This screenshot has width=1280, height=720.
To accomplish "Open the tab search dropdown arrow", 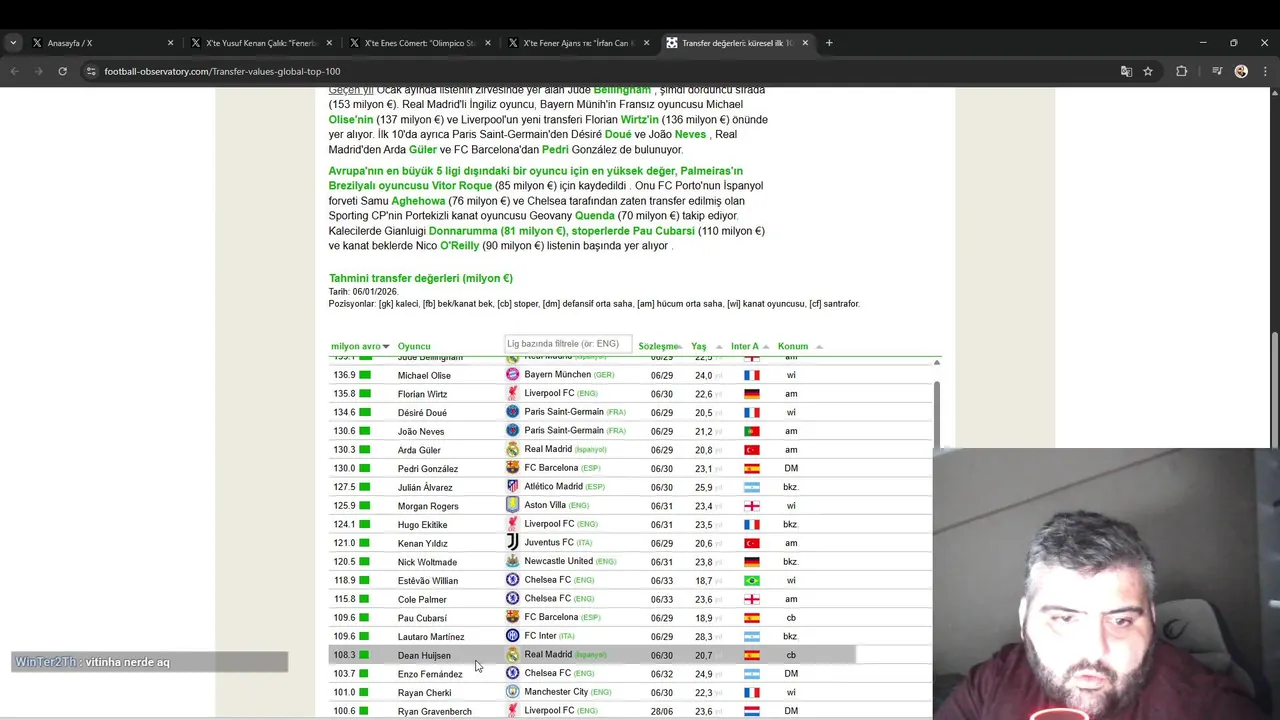I will tap(13, 43).
